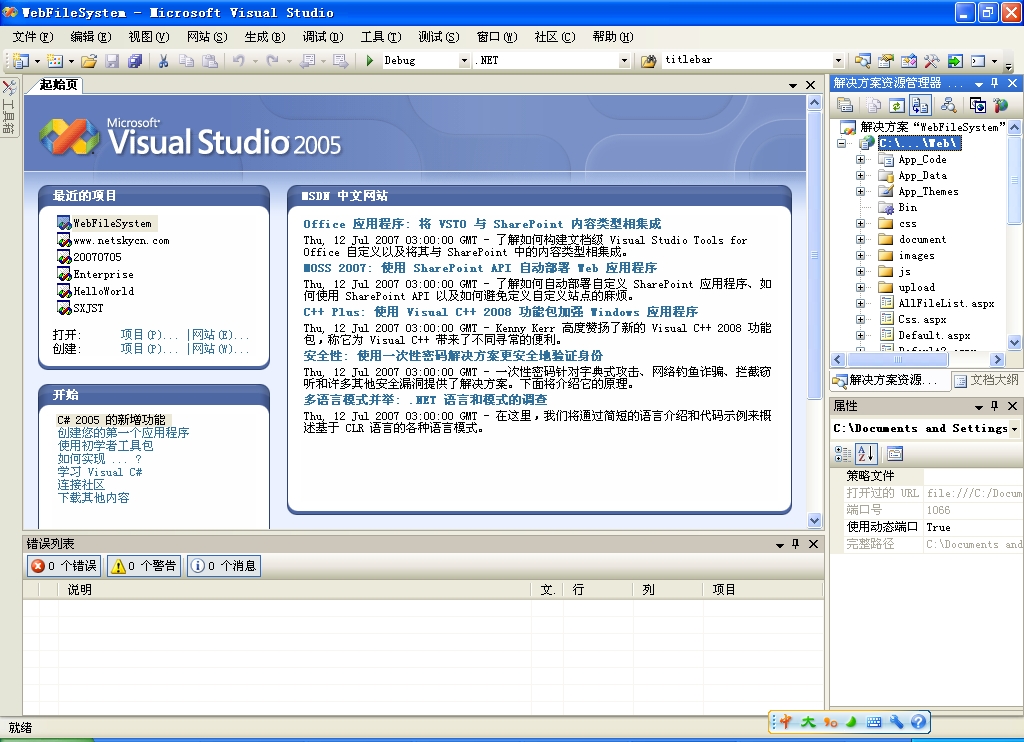This screenshot has height=742, width=1024.
Task: Click the Save All icon
Action: (135, 61)
